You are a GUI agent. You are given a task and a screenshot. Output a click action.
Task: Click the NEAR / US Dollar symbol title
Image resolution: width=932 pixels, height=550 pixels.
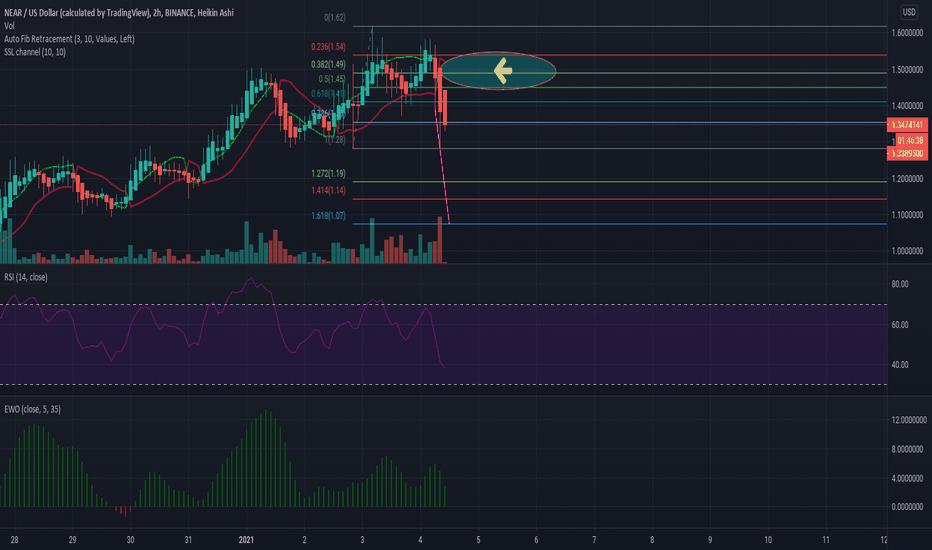coord(119,12)
